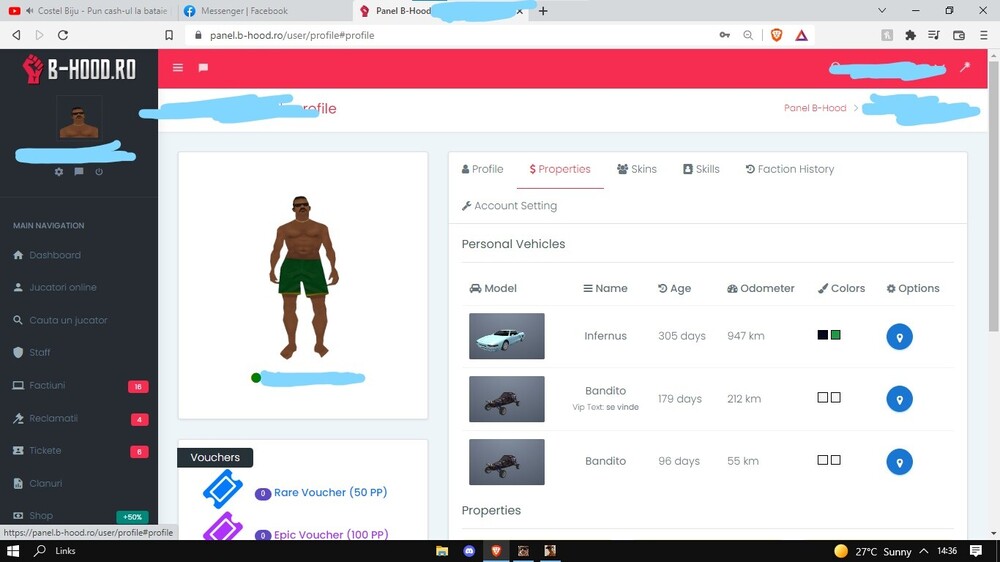Open the Brave wallet icon
1000x562 pixels.
tap(959, 35)
